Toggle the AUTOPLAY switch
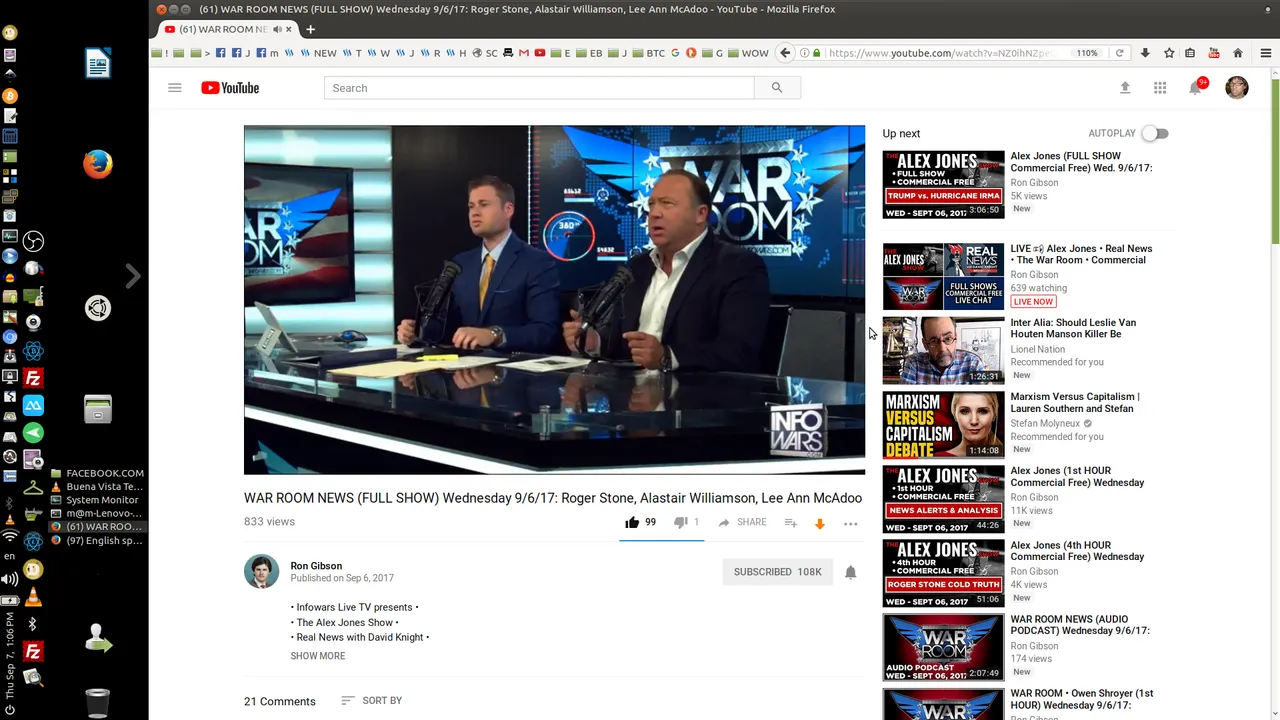1280x720 pixels. pyautogui.click(x=1155, y=133)
